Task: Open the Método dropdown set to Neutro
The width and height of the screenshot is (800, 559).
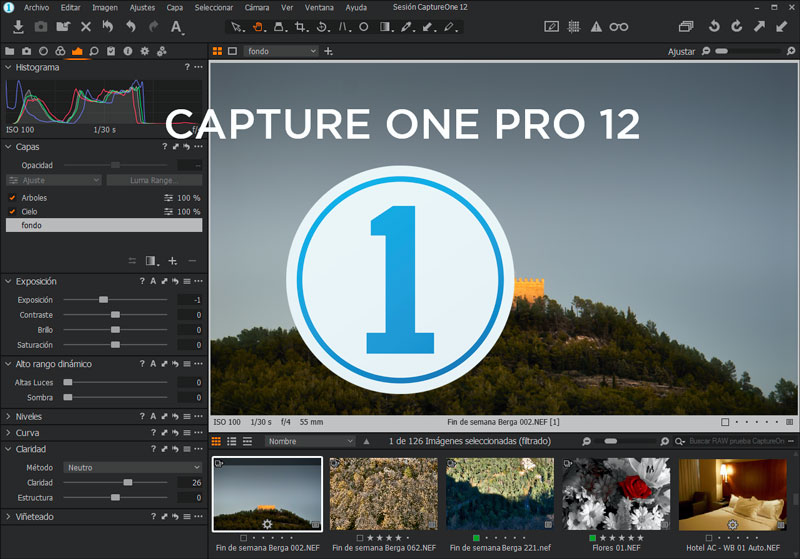Action: [x=132, y=467]
